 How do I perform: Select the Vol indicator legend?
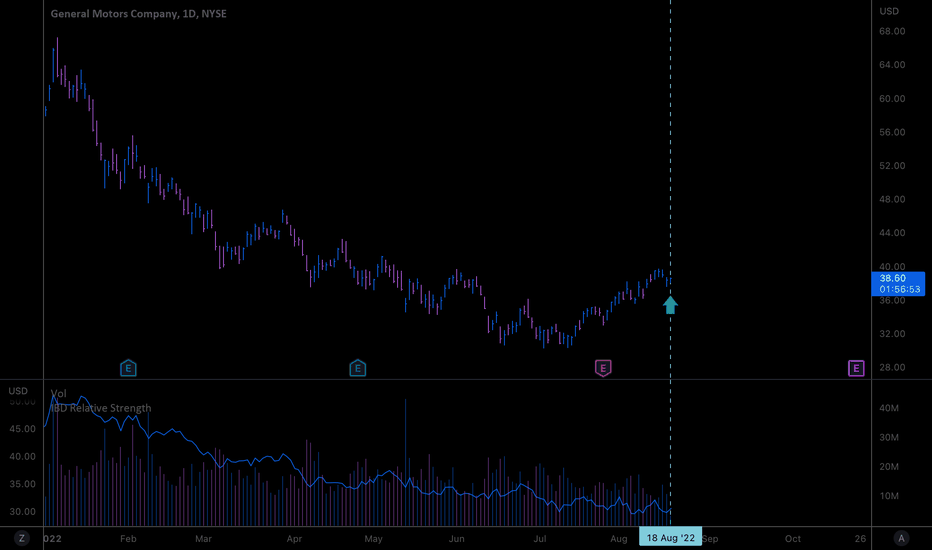click(59, 394)
